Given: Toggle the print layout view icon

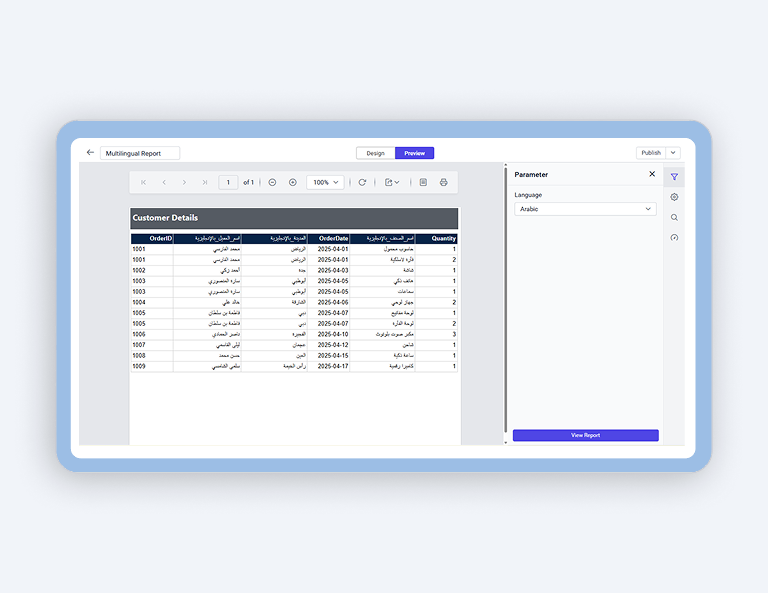Looking at the screenshot, I should tap(423, 182).
